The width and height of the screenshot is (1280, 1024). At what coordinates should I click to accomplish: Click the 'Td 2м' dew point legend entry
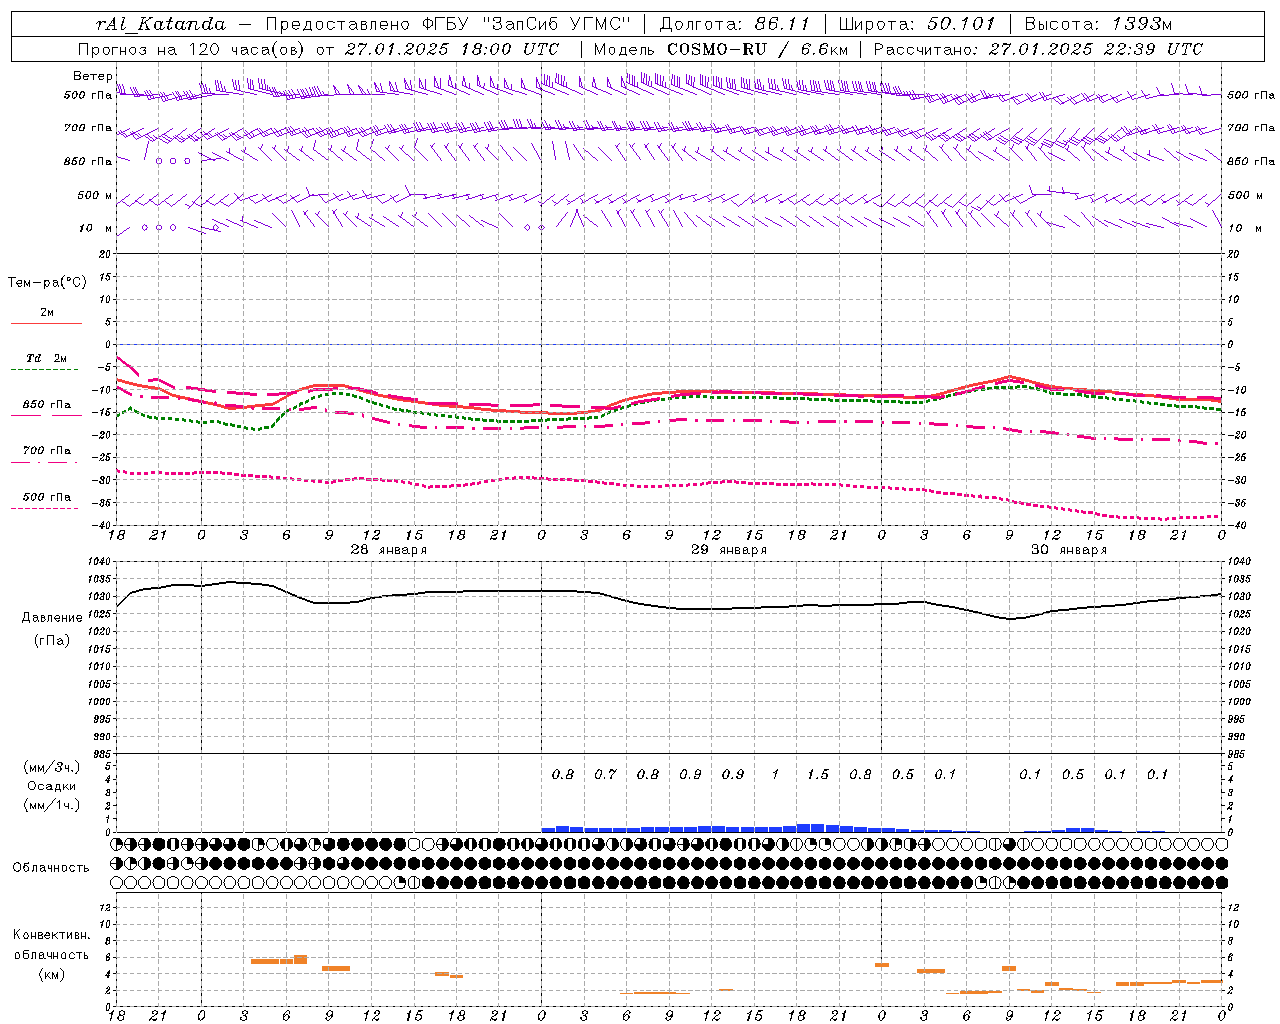47,358
